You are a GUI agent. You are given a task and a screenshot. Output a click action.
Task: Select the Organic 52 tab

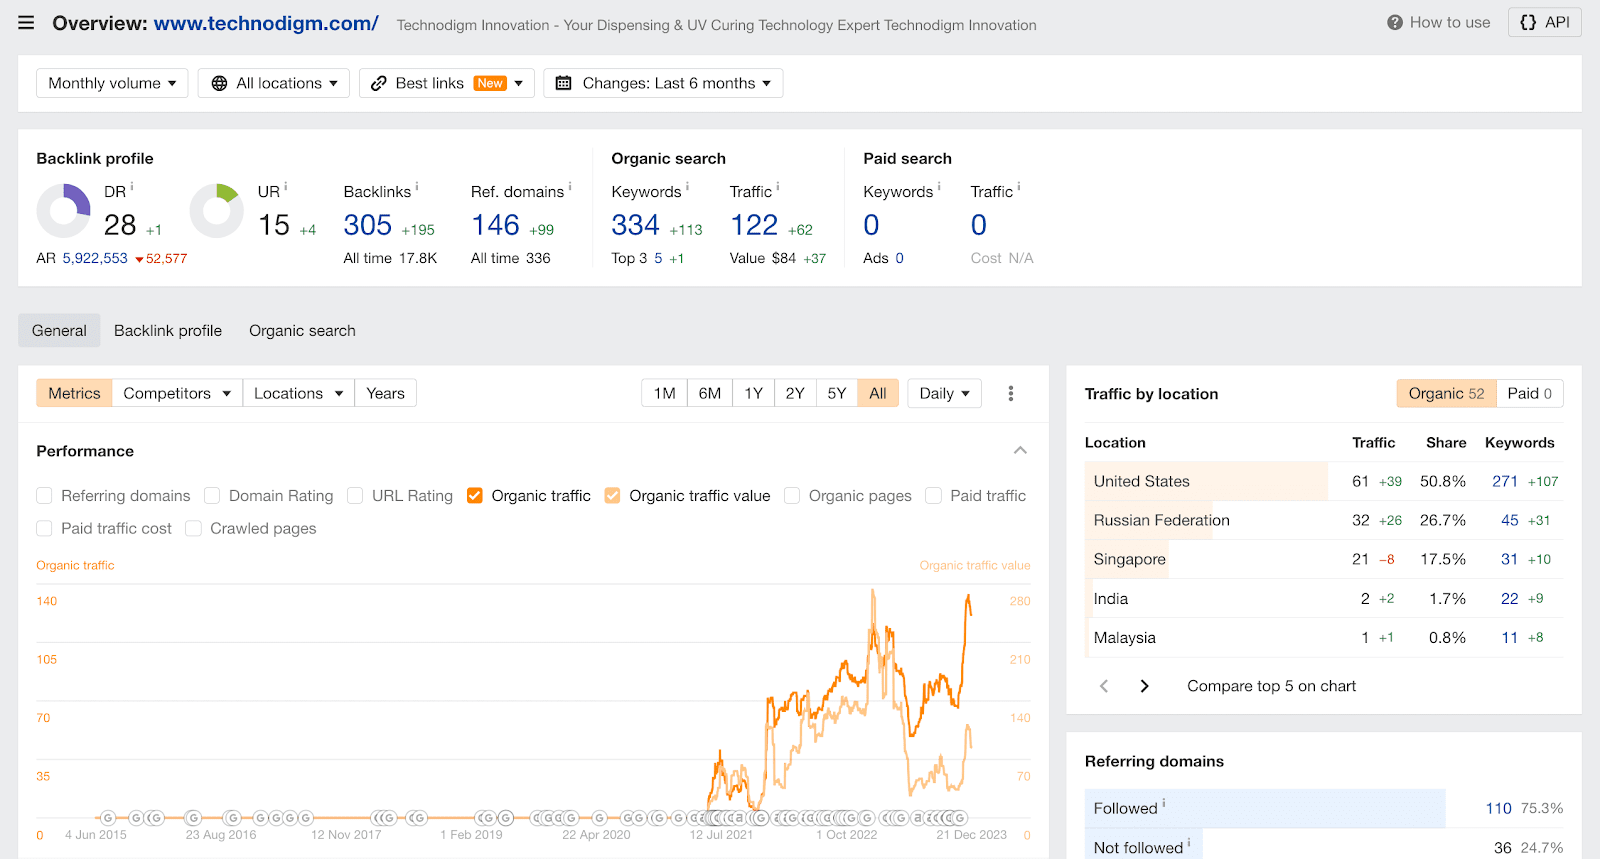pos(1446,393)
